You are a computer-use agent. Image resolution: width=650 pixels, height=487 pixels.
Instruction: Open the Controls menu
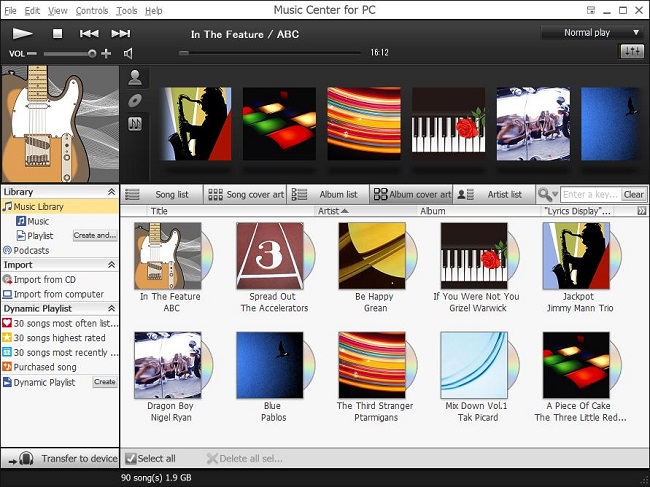tap(92, 11)
